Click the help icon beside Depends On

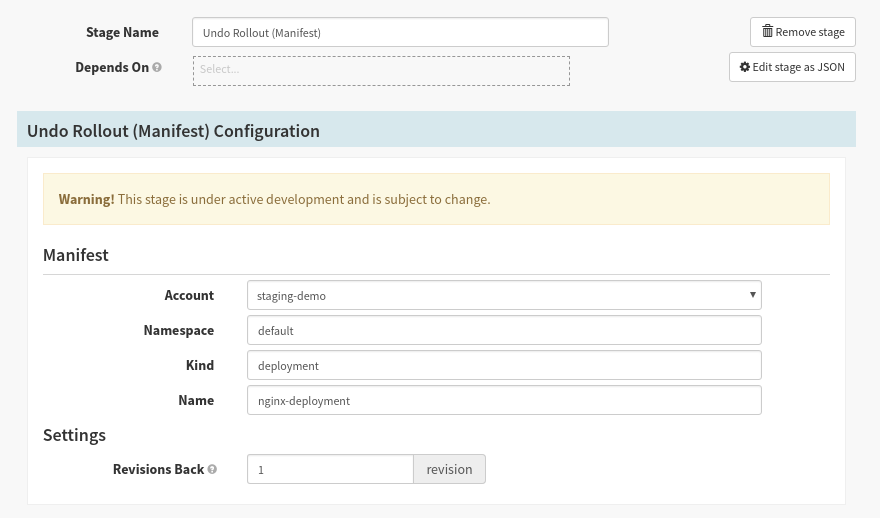click(158, 68)
